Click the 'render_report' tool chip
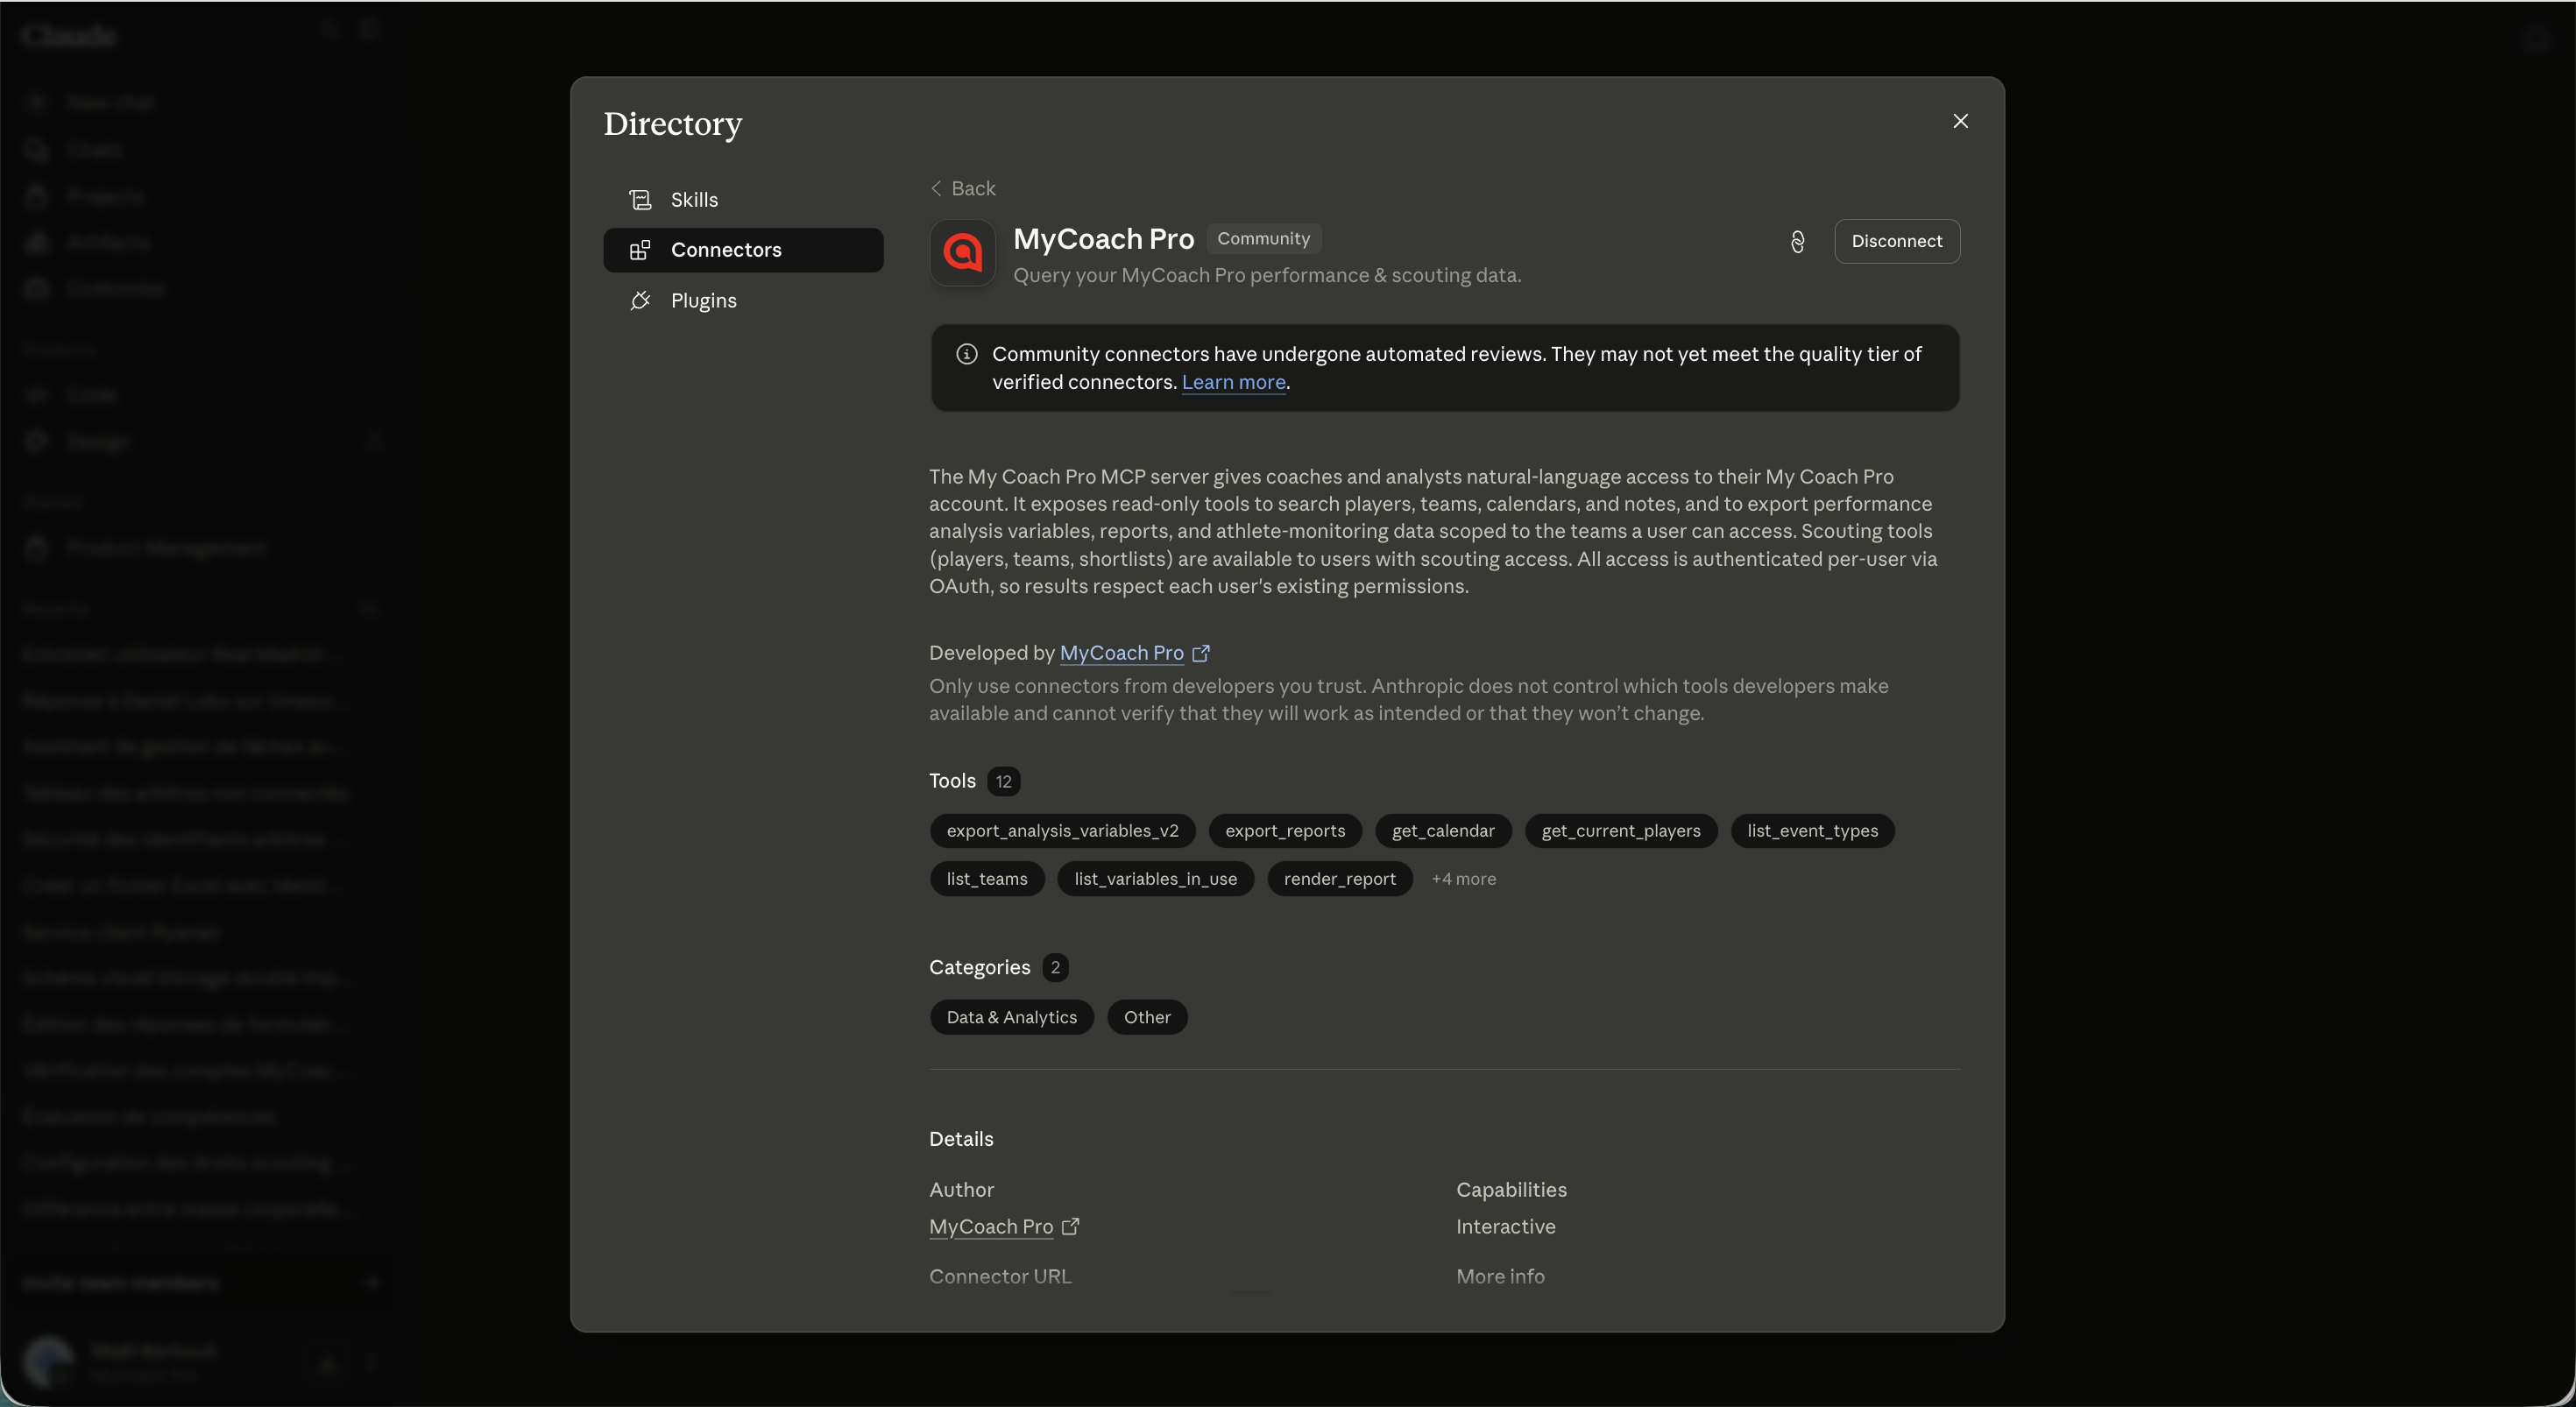The height and width of the screenshot is (1407, 2576). pyautogui.click(x=1339, y=879)
